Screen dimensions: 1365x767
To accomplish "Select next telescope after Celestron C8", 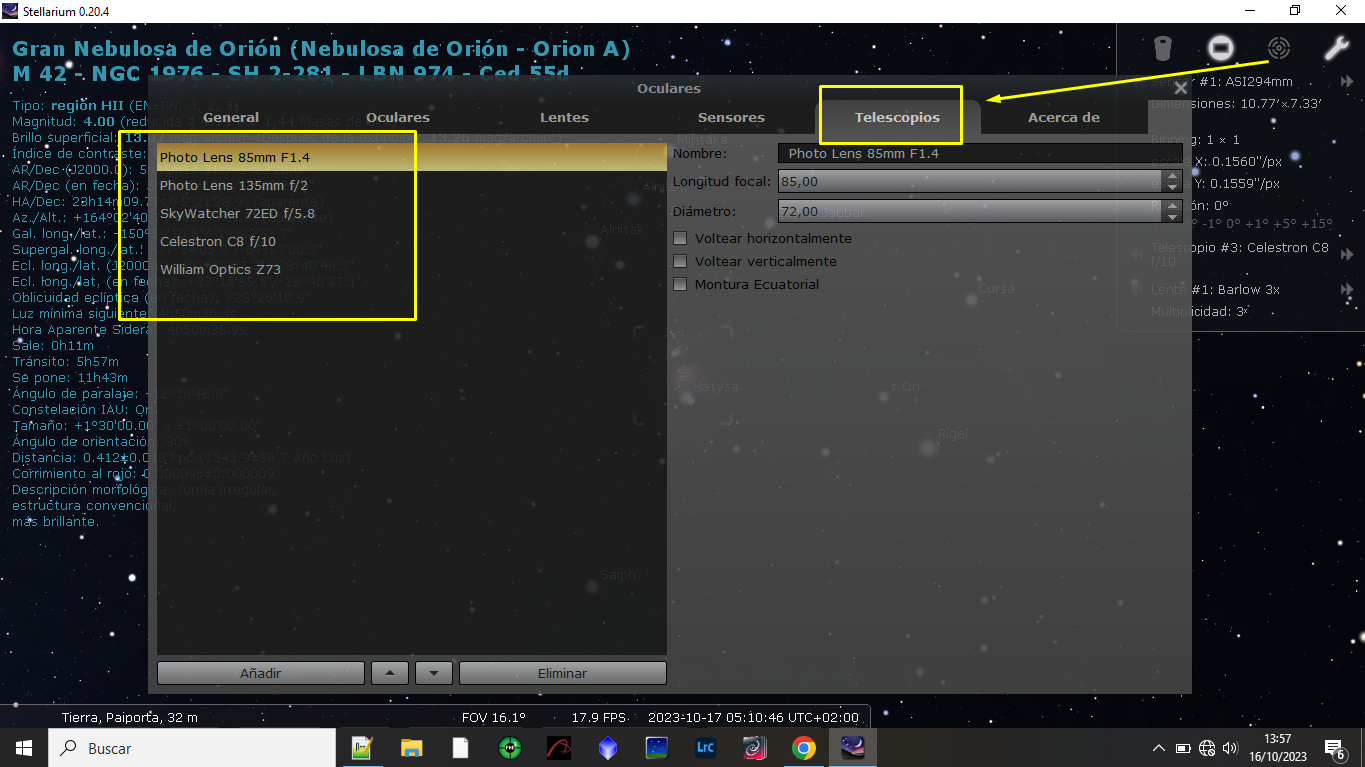I will pyautogui.click(x=1347, y=255).
